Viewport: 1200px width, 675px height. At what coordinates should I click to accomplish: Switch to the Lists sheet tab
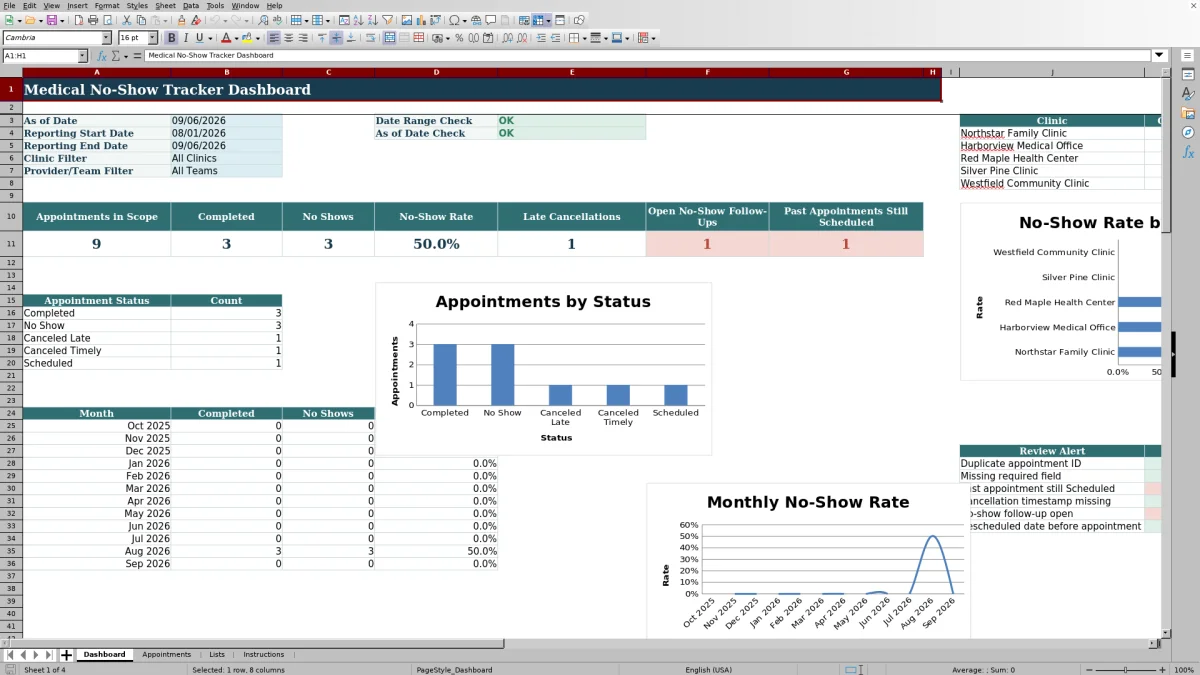click(x=217, y=655)
